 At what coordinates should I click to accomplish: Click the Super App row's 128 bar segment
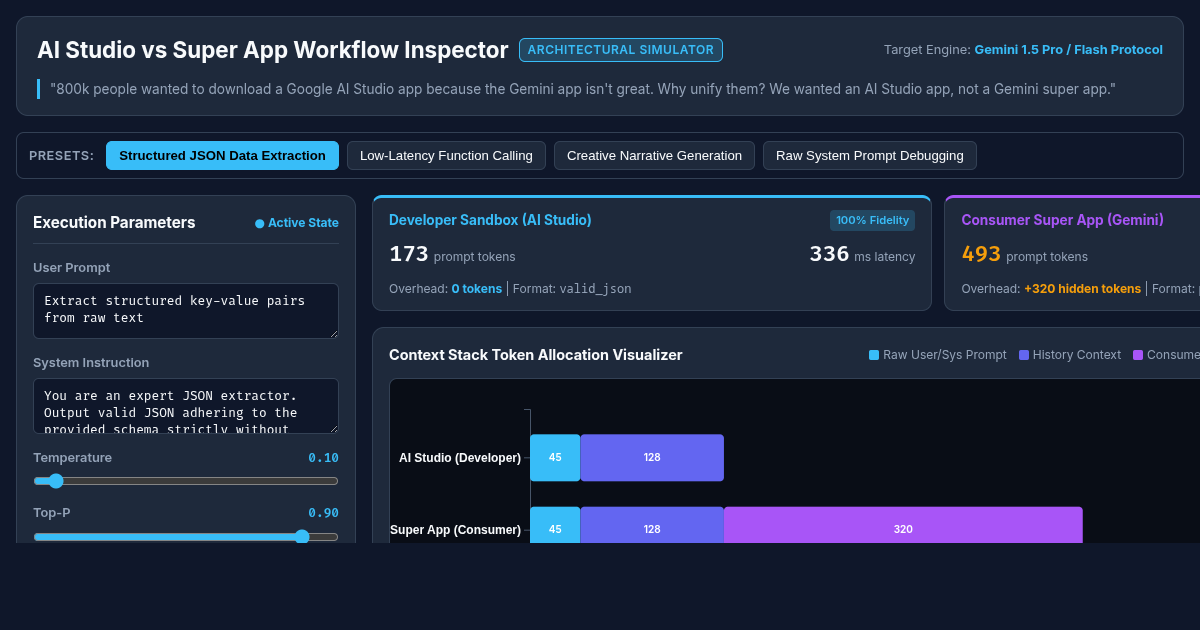click(652, 525)
